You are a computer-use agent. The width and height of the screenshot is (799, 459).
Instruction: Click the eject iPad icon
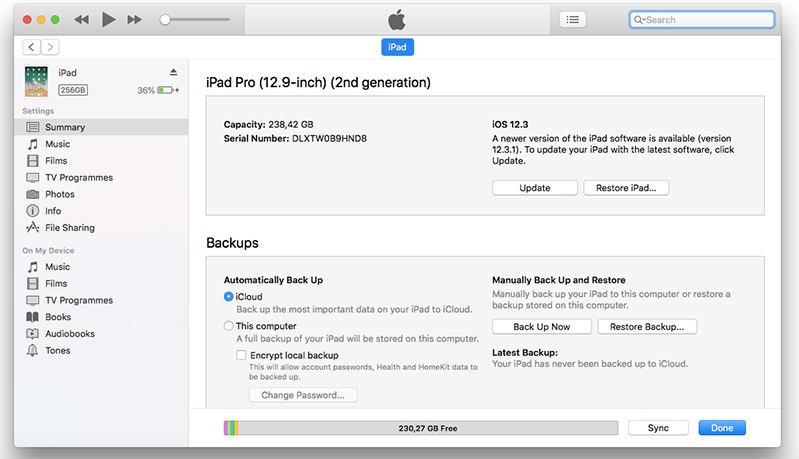click(x=173, y=72)
